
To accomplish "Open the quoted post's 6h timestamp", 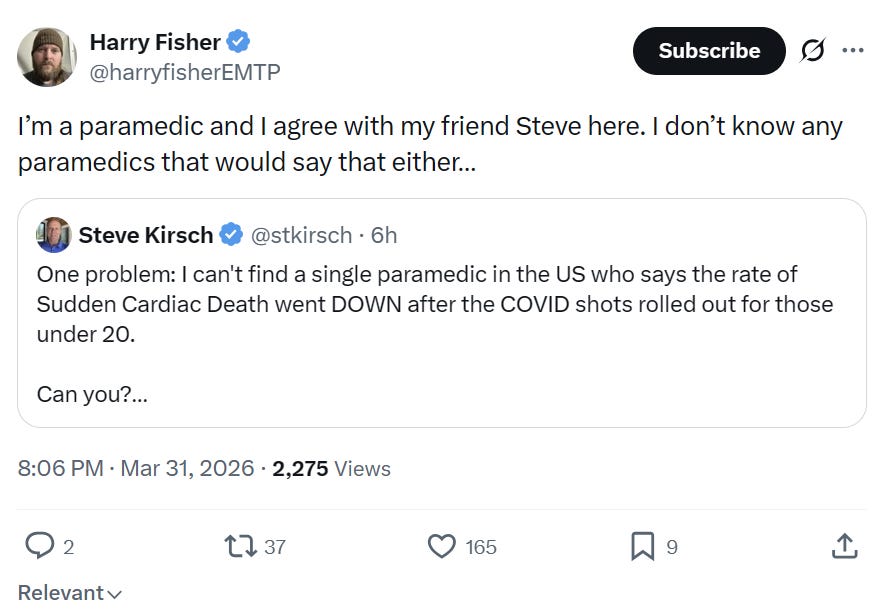I will 384,235.
